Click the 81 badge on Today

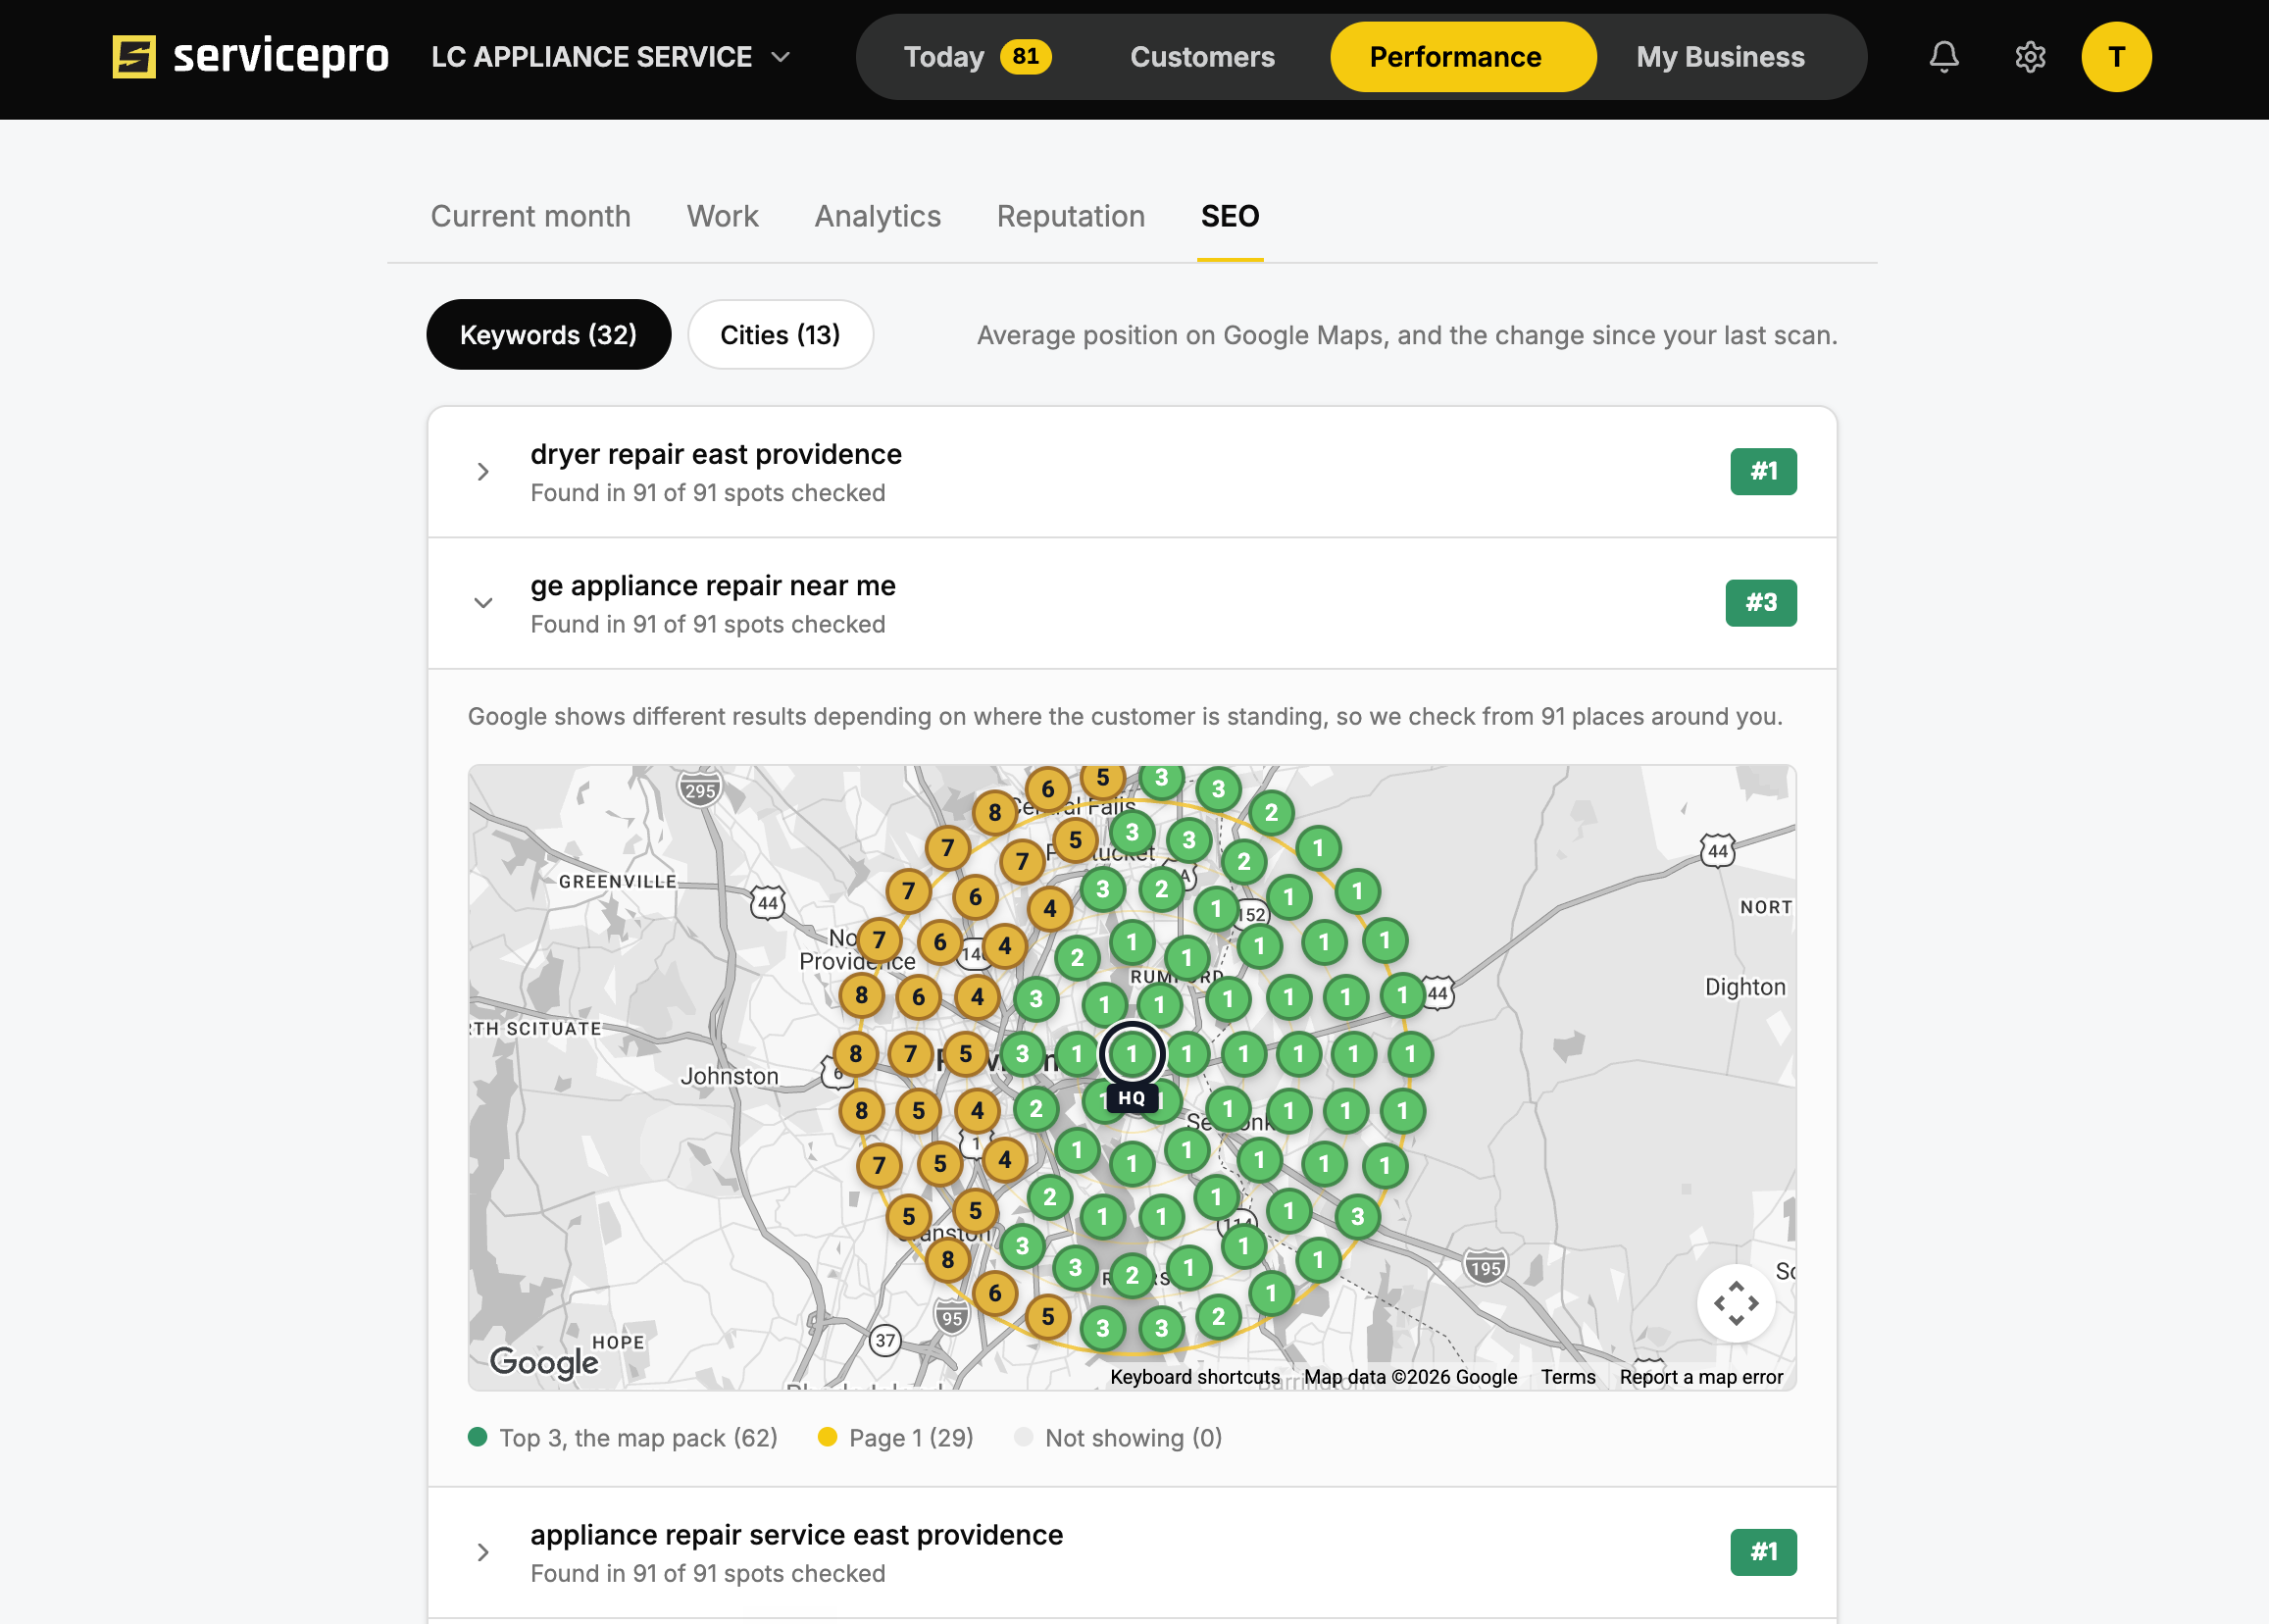1025,56
